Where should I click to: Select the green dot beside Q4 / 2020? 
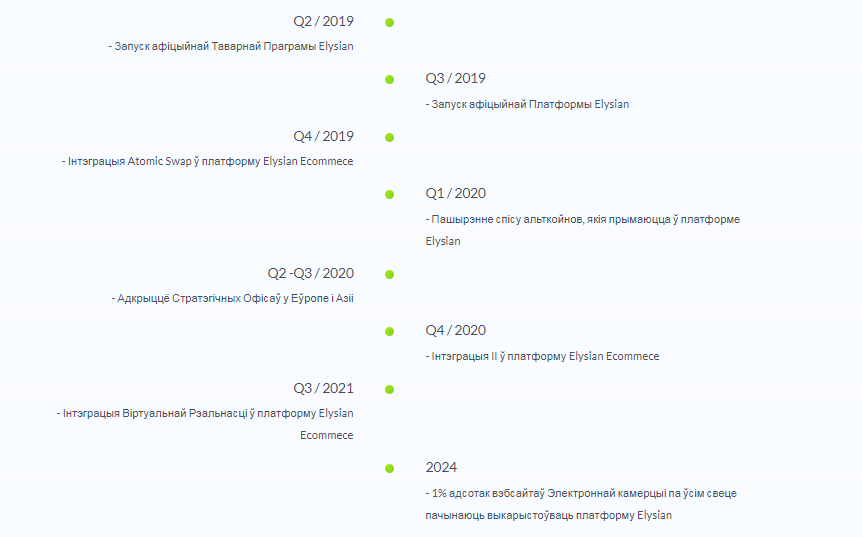click(389, 331)
